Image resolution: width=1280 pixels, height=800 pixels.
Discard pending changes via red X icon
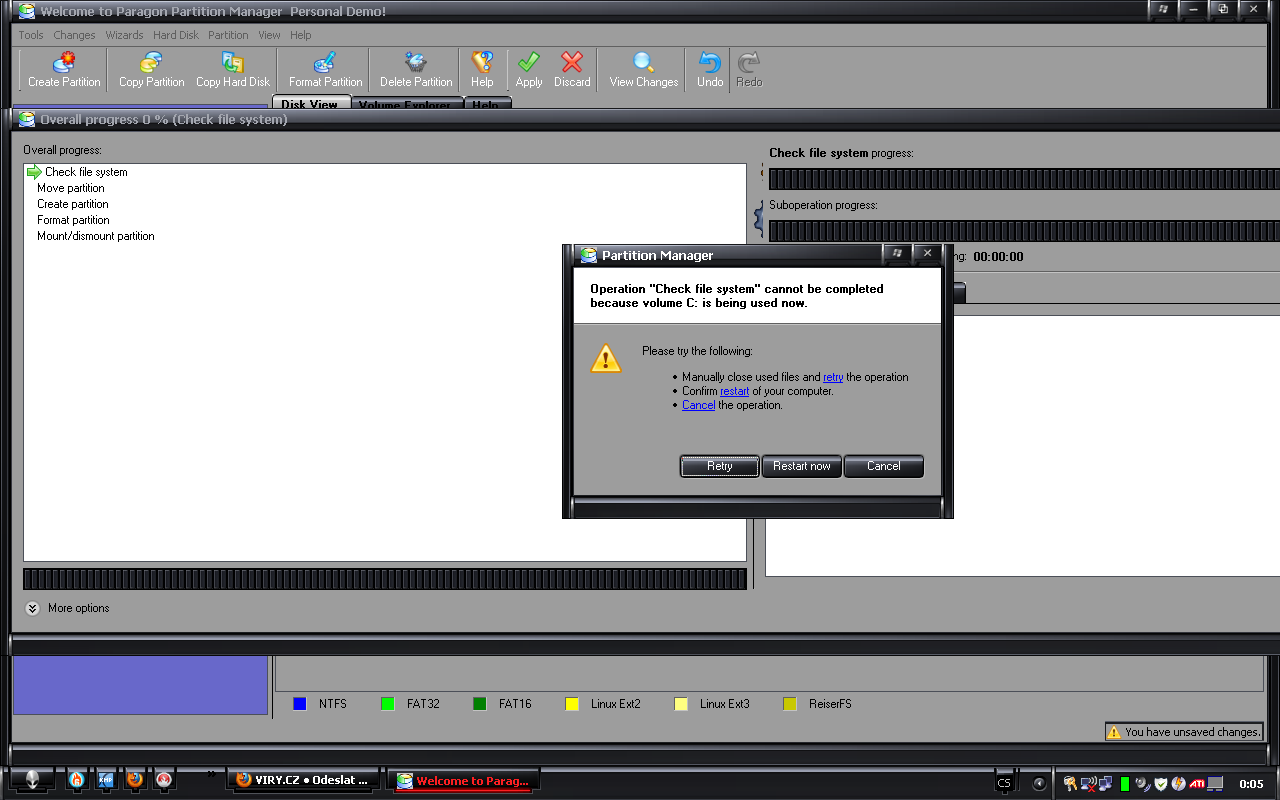click(572, 64)
